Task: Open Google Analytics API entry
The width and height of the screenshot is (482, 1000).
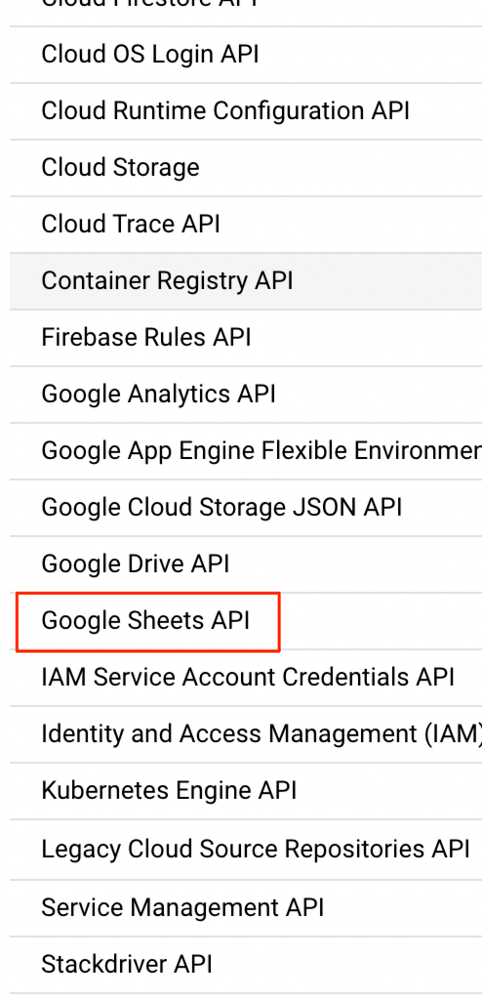Action: [x=158, y=393]
